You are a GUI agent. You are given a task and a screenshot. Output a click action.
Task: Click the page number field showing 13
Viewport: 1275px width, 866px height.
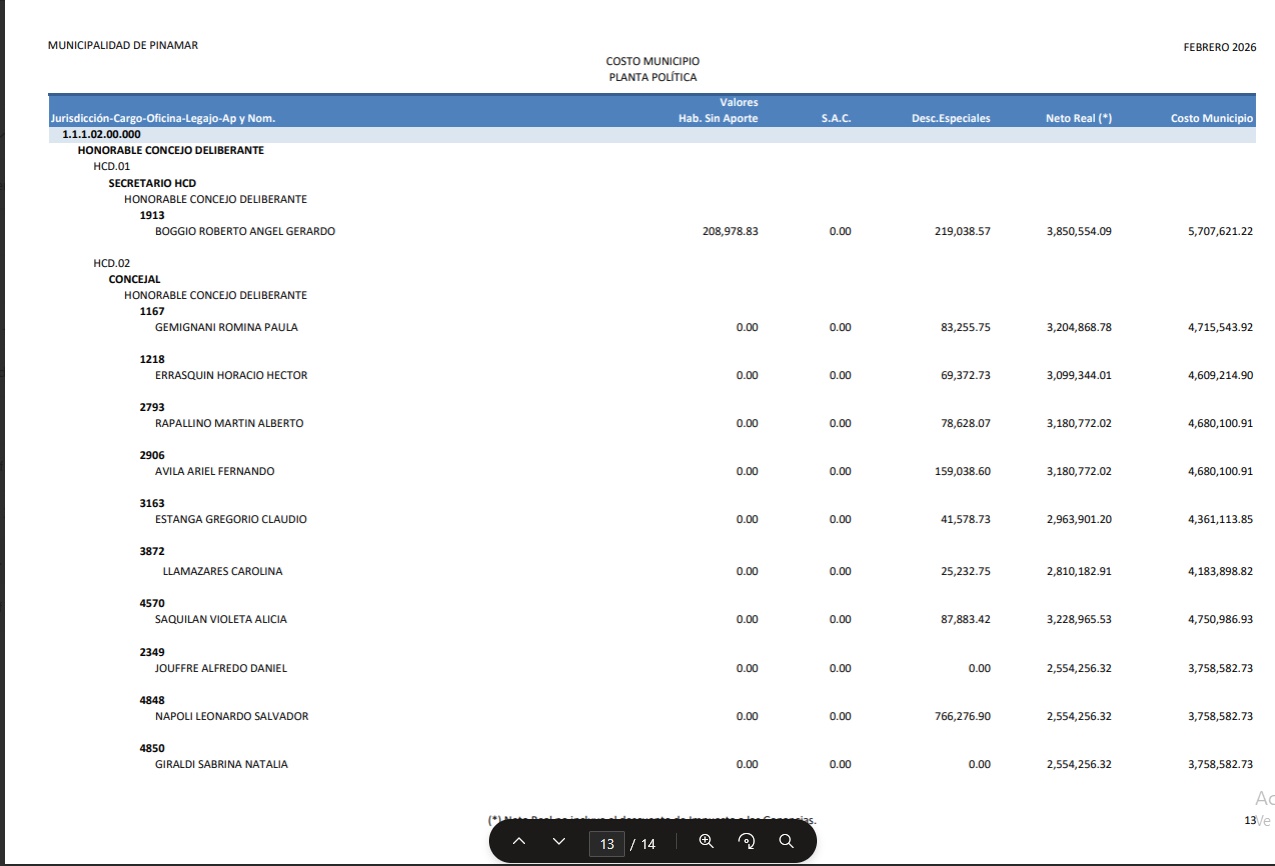(x=607, y=843)
